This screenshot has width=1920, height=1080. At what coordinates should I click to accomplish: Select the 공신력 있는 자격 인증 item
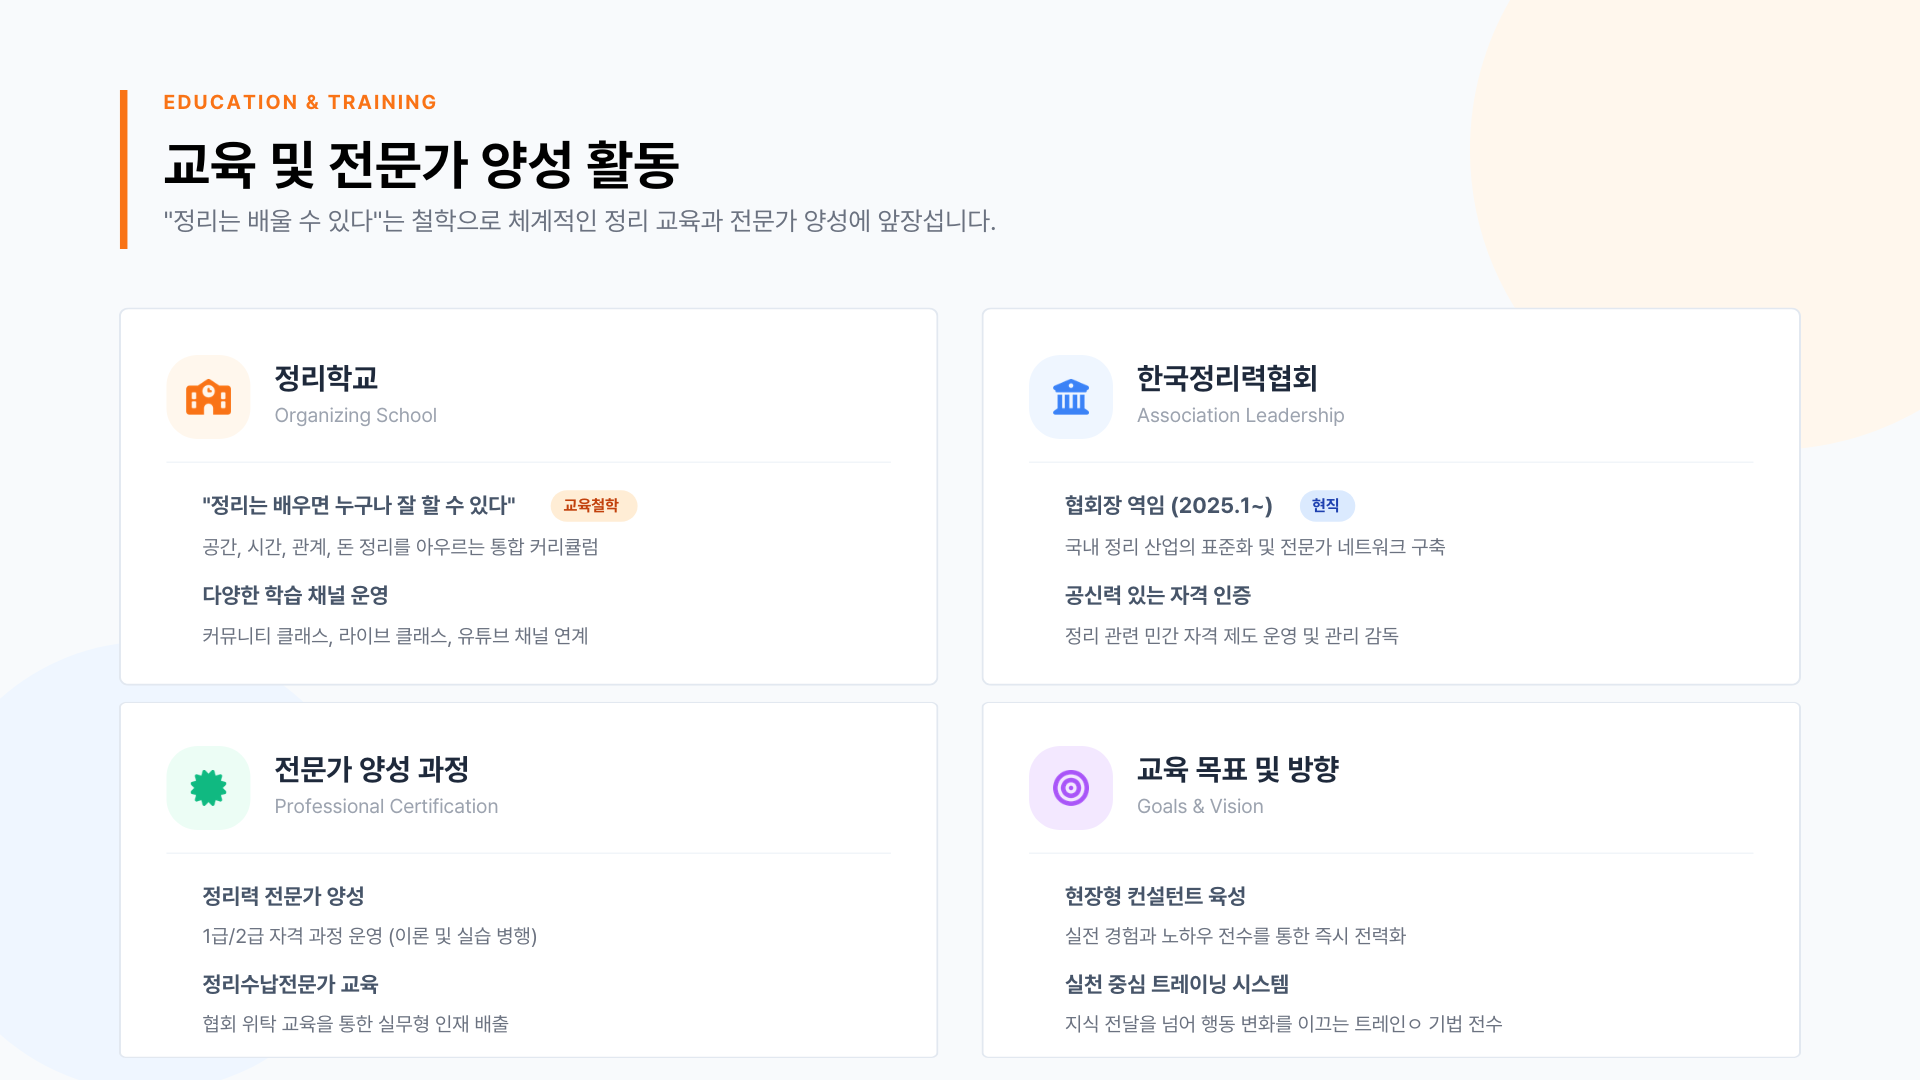(1157, 596)
